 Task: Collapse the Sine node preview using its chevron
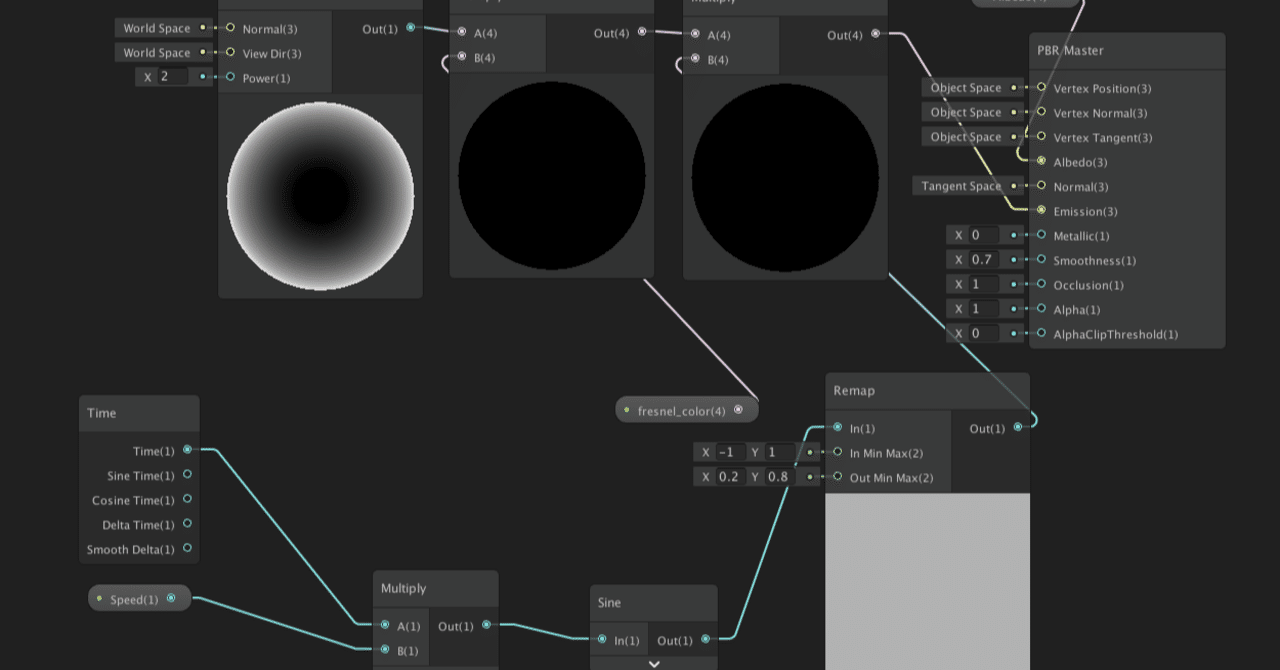tap(653, 663)
